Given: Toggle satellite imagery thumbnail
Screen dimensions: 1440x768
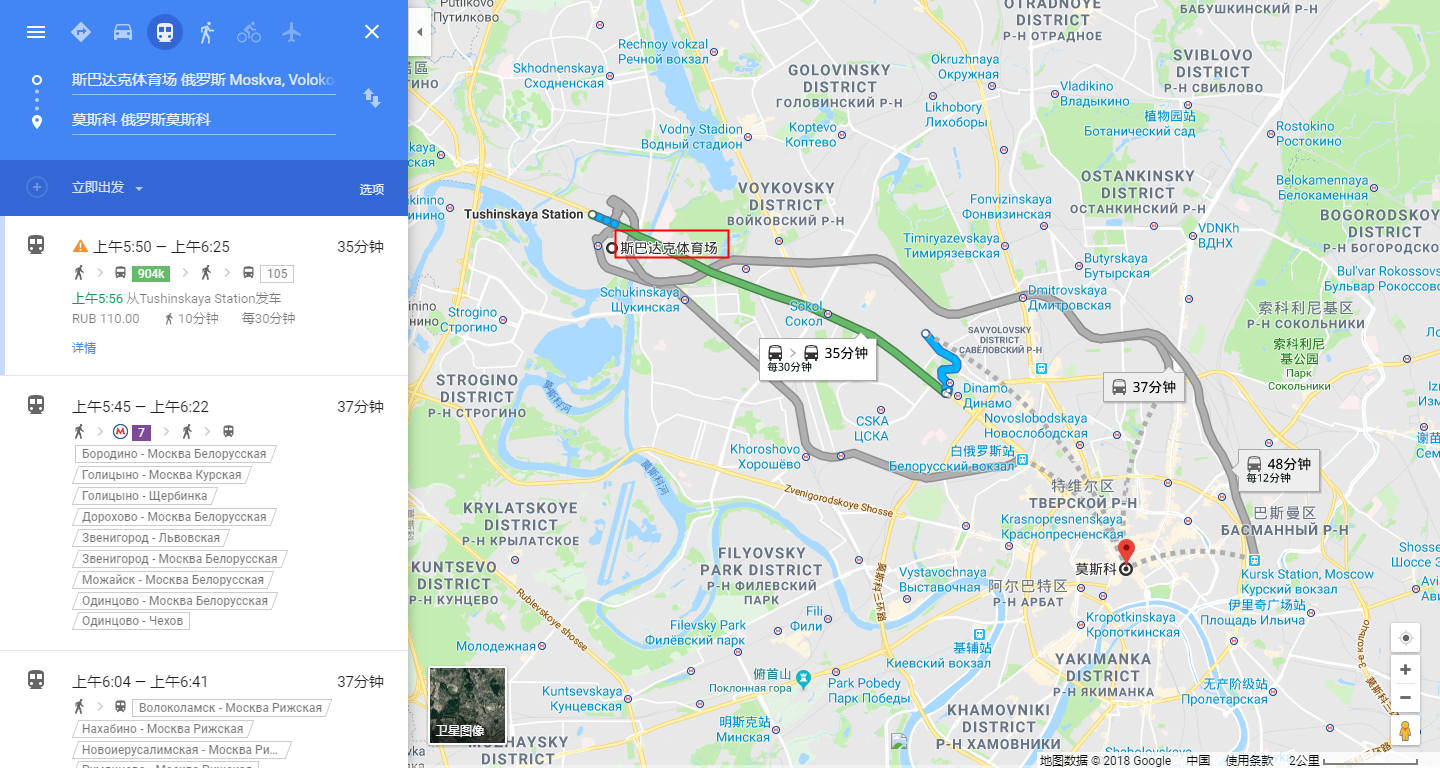Looking at the screenshot, I should point(468,705).
